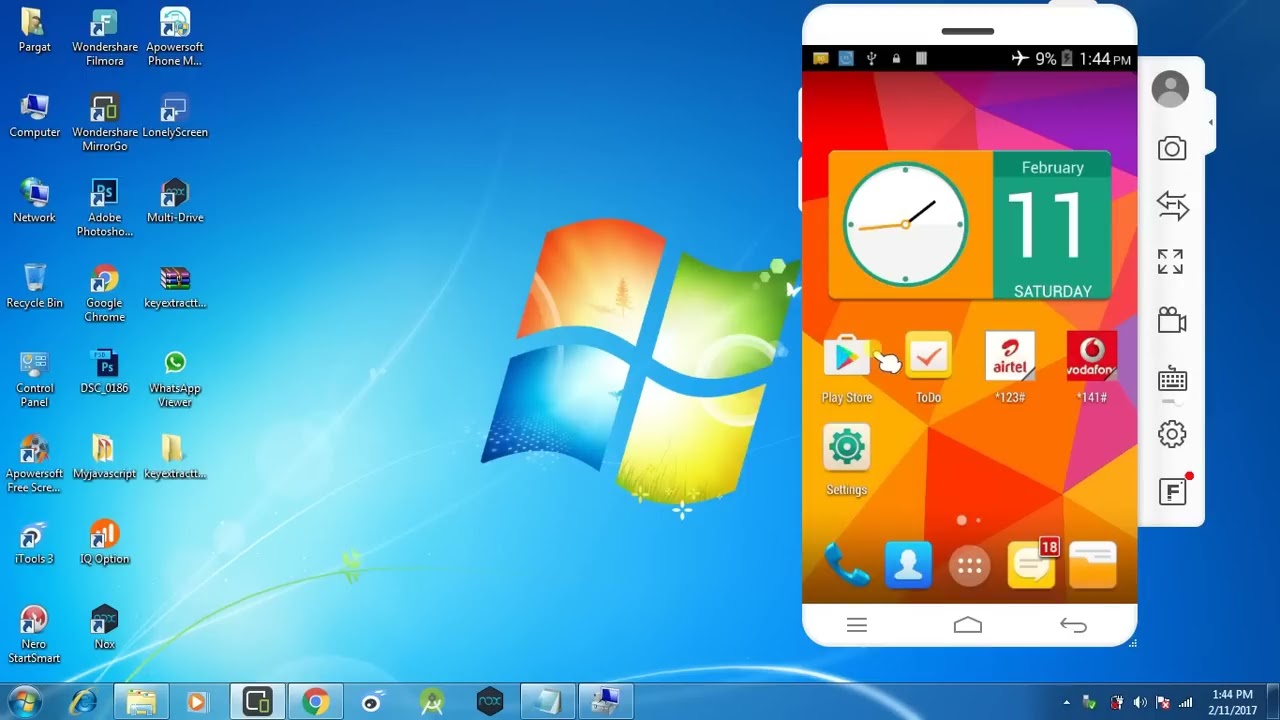Viewport: 1280px width, 720px height.
Task: Open Nox player from taskbar
Action: click(489, 702)
